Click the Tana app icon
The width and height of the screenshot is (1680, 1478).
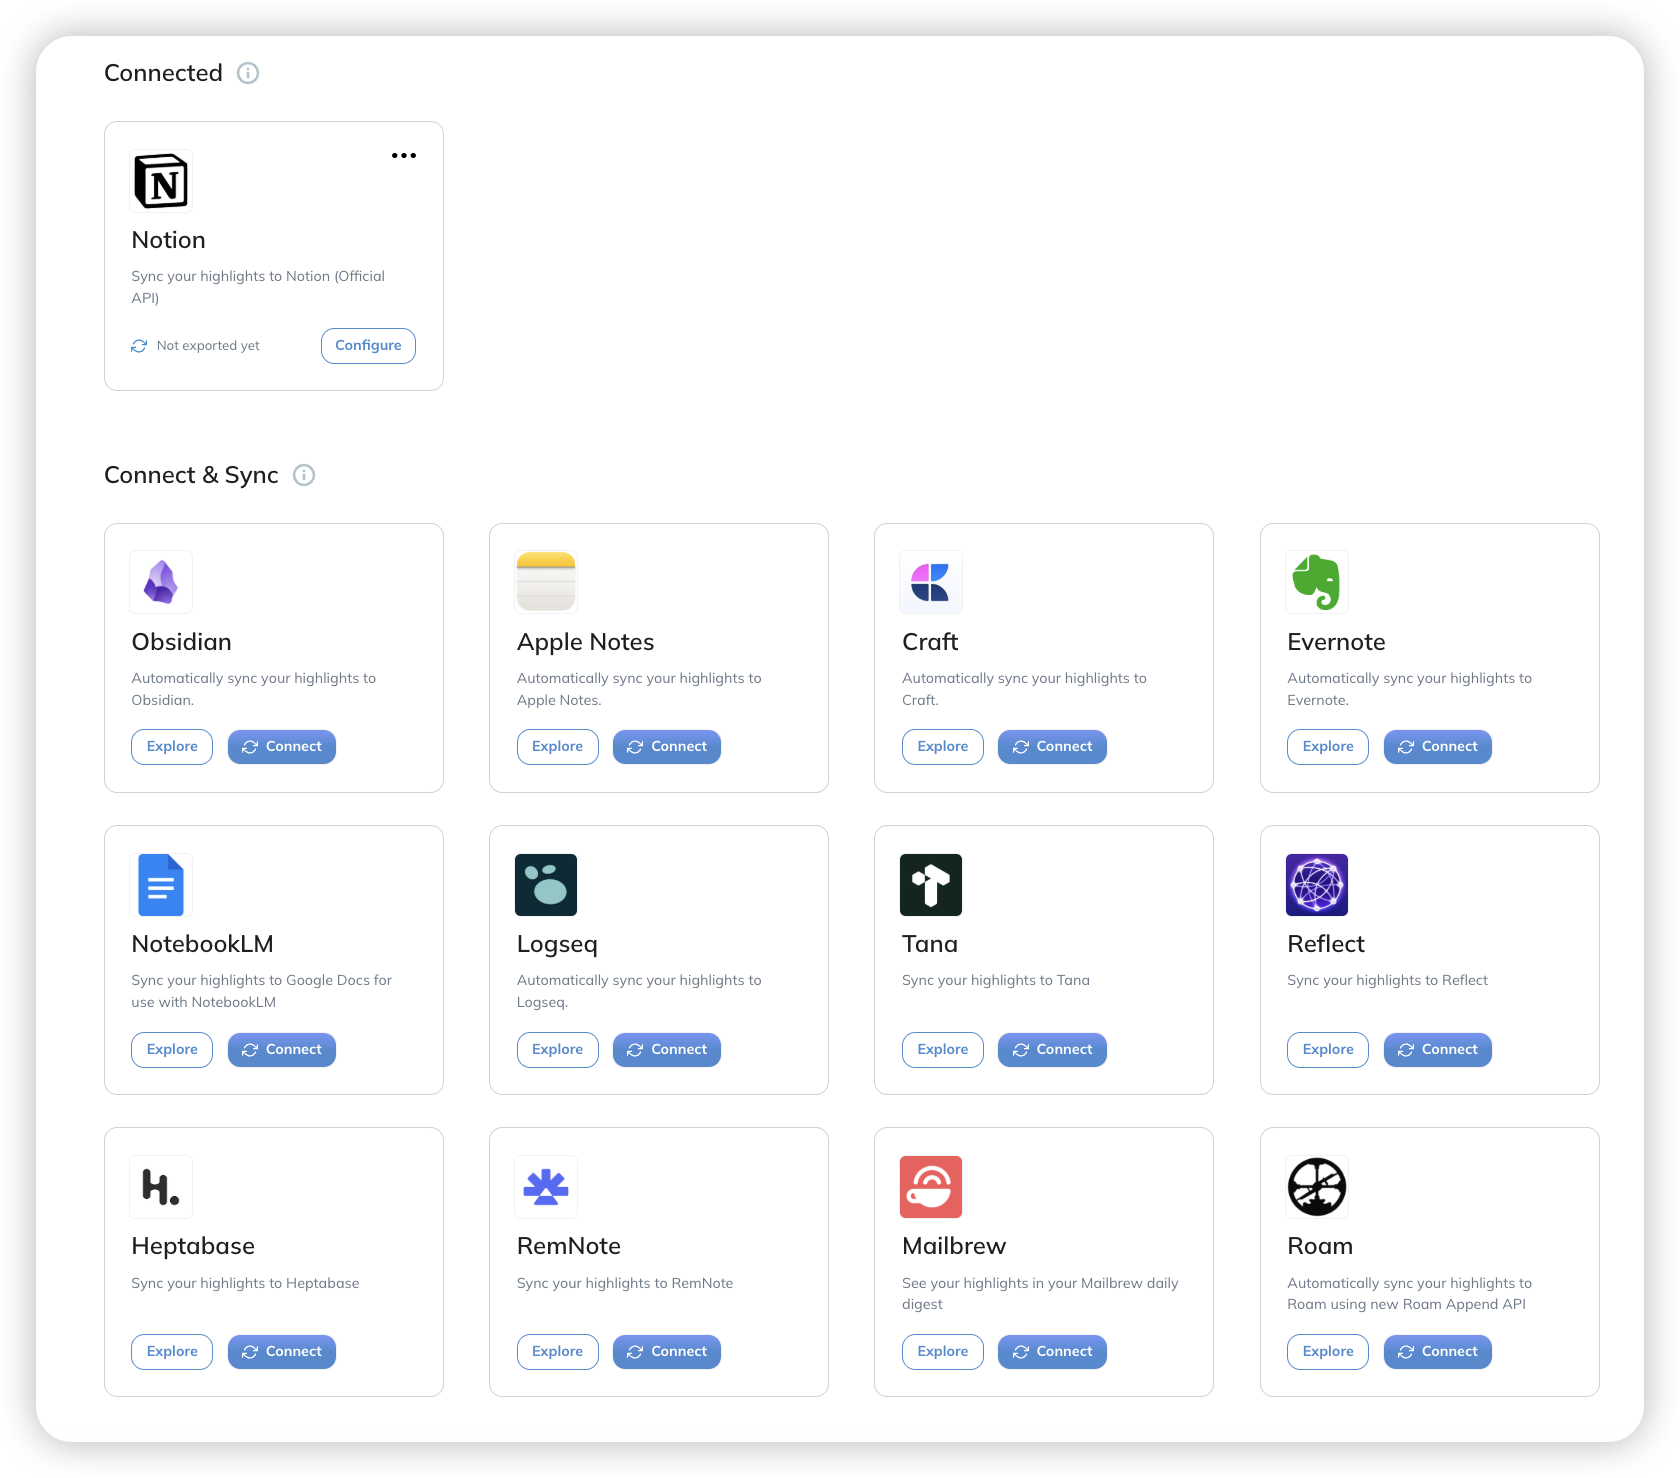pos(931,885)
